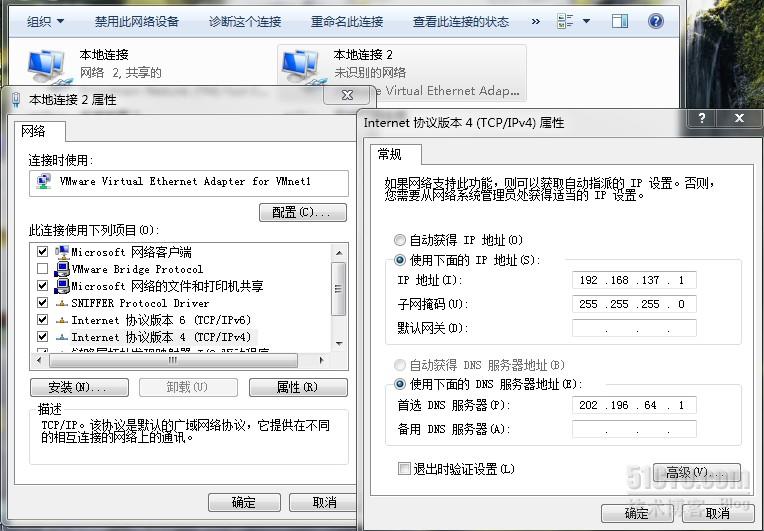The image size is (764, 531).
Task: Click the VMware adapter icon in 连接时使用
Action: pos(44,181)
